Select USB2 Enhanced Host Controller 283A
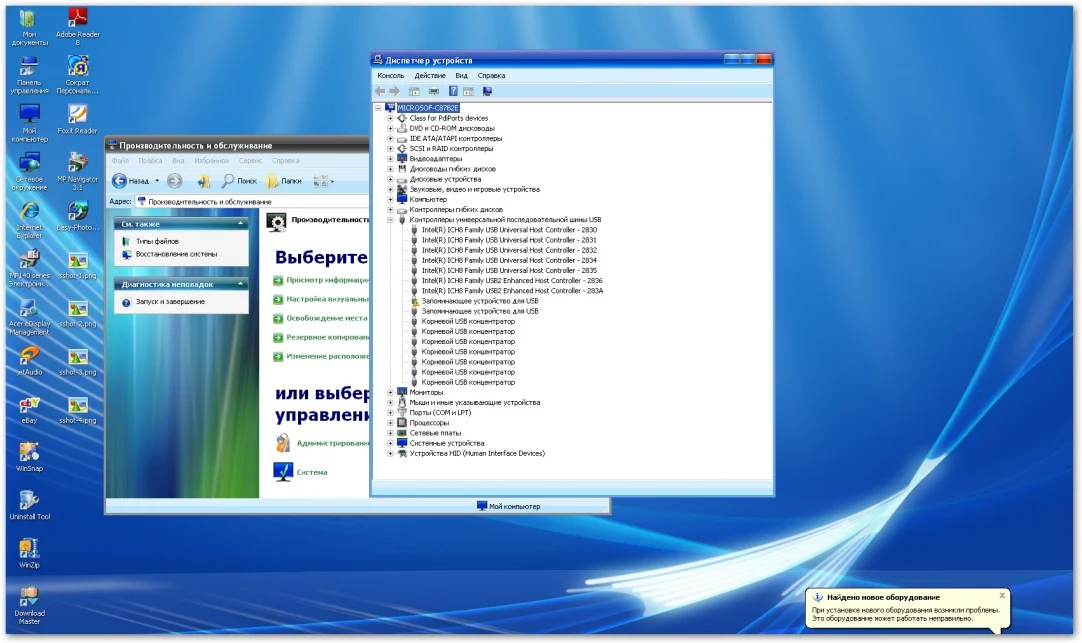This screenshot has width=1082, height=643. 512,291
